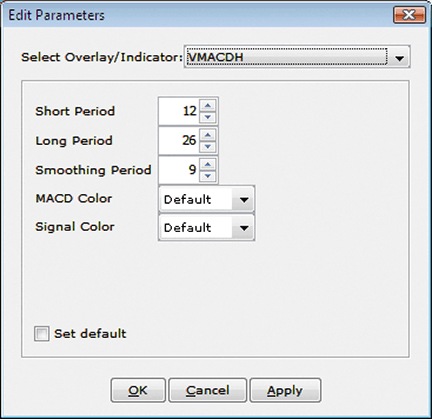
Task: Click the Cancel button
Action: point(208,390)
